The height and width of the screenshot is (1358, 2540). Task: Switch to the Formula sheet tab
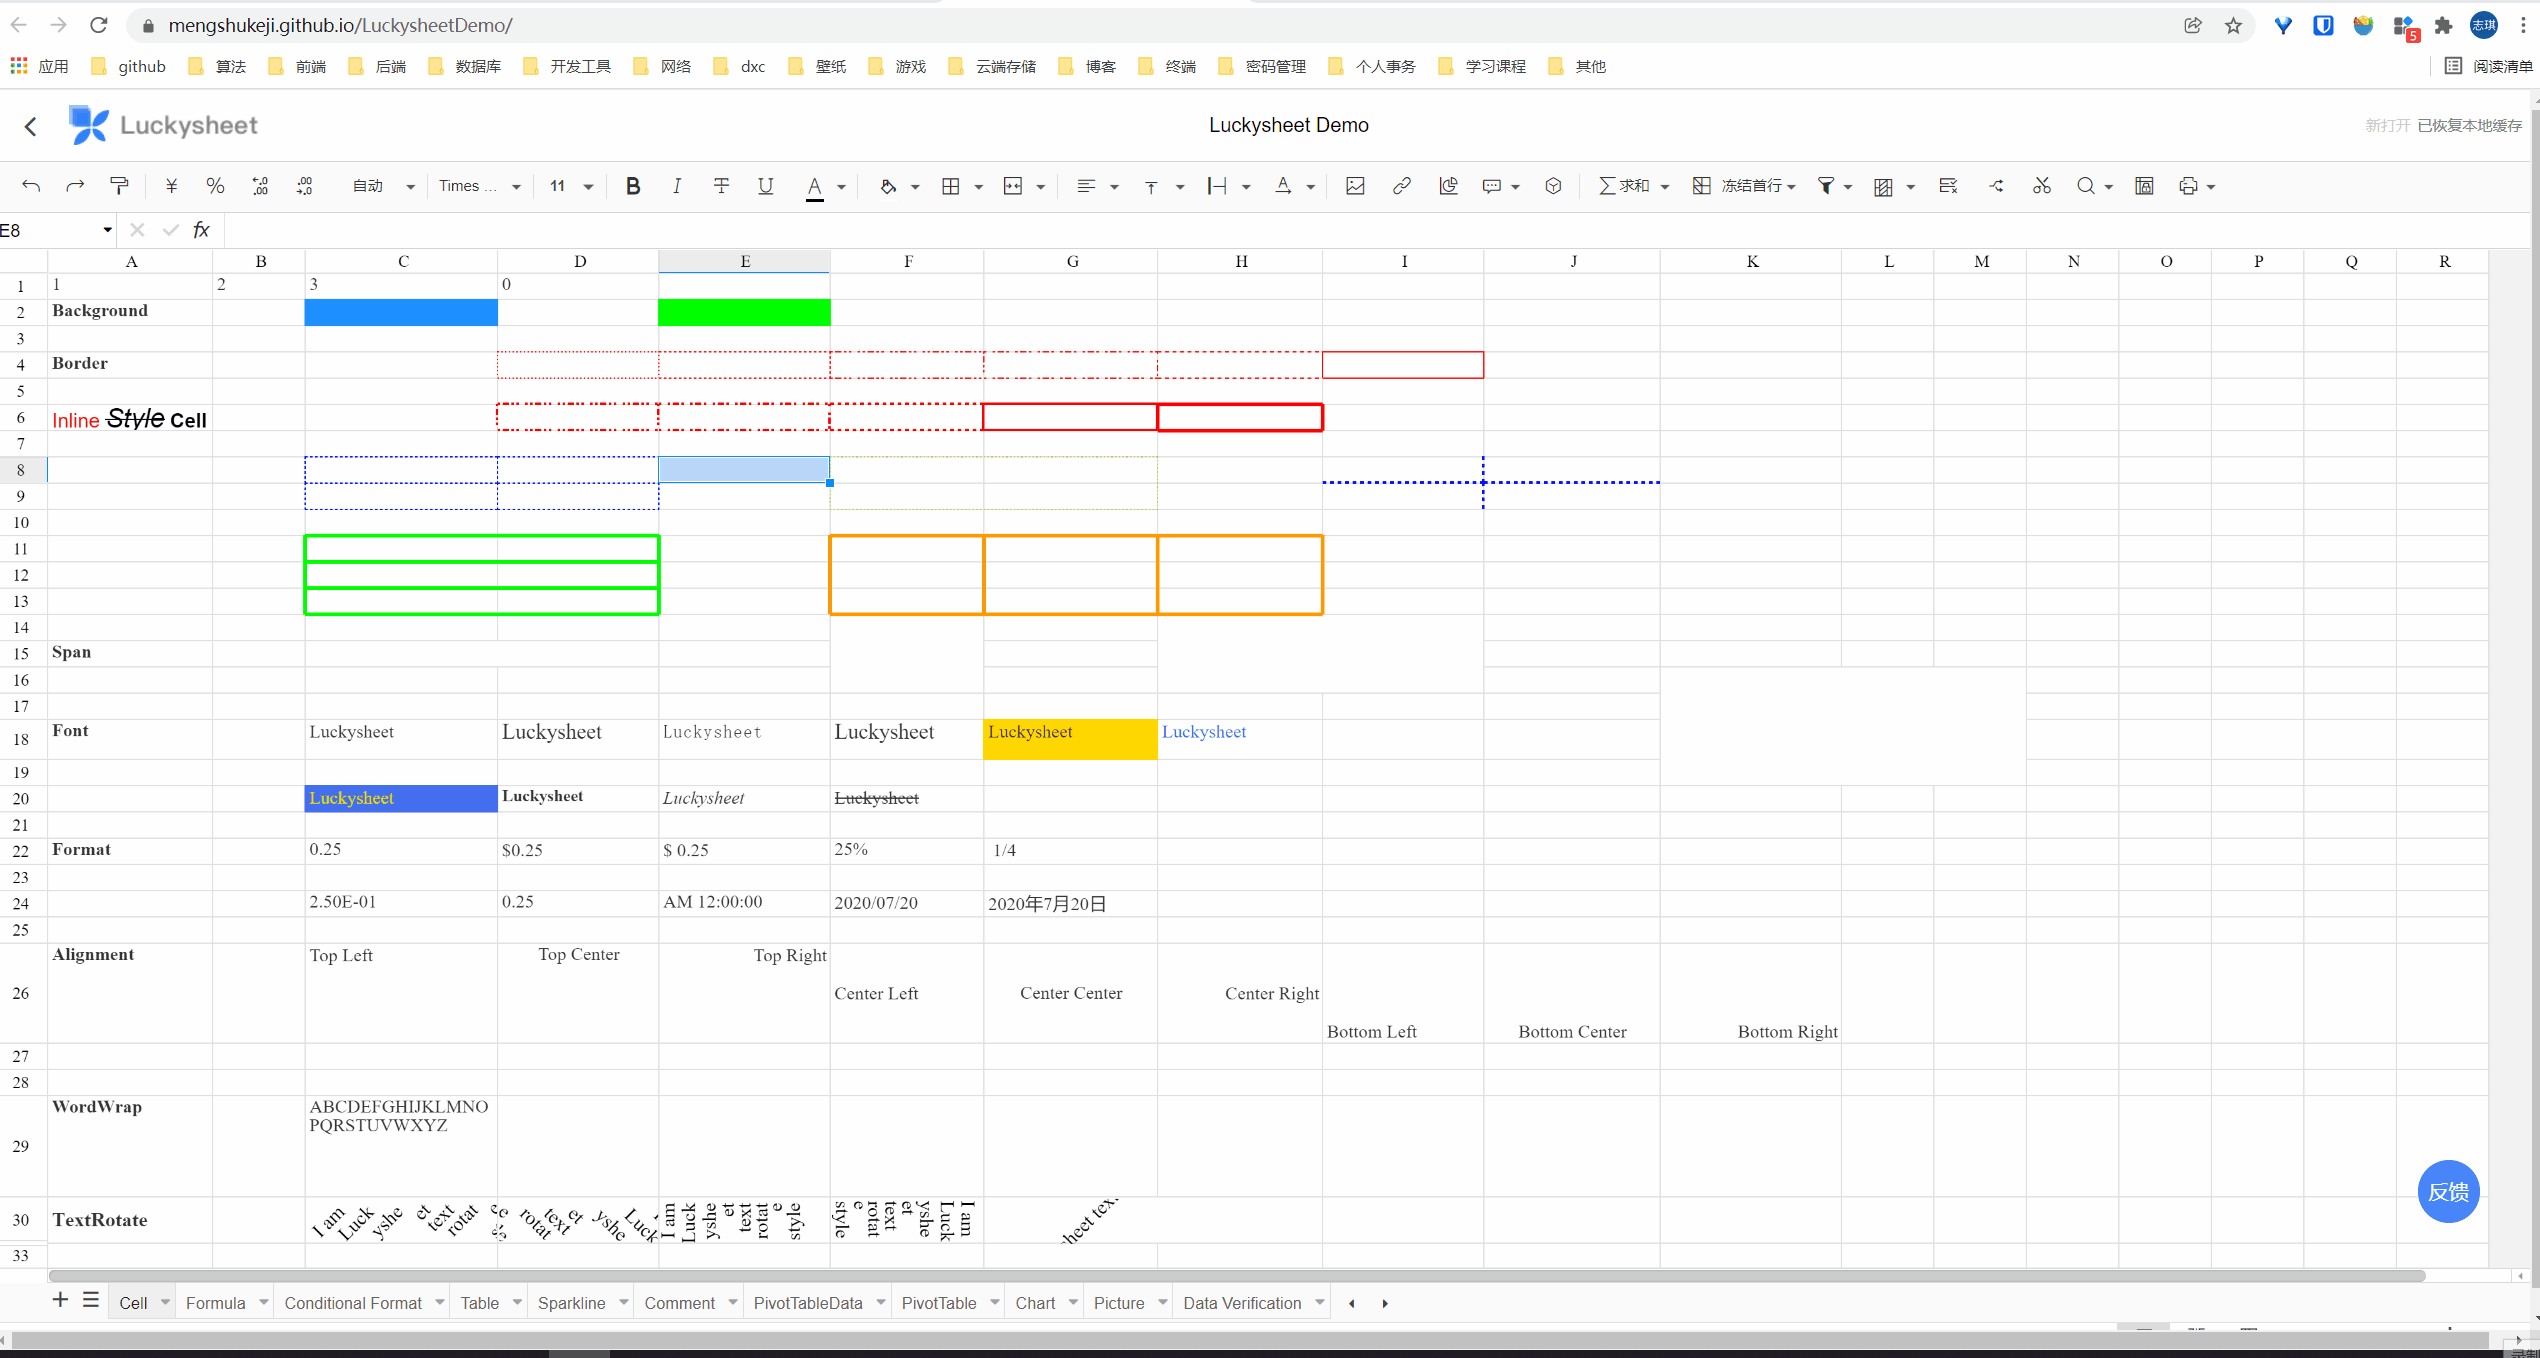215,1303
